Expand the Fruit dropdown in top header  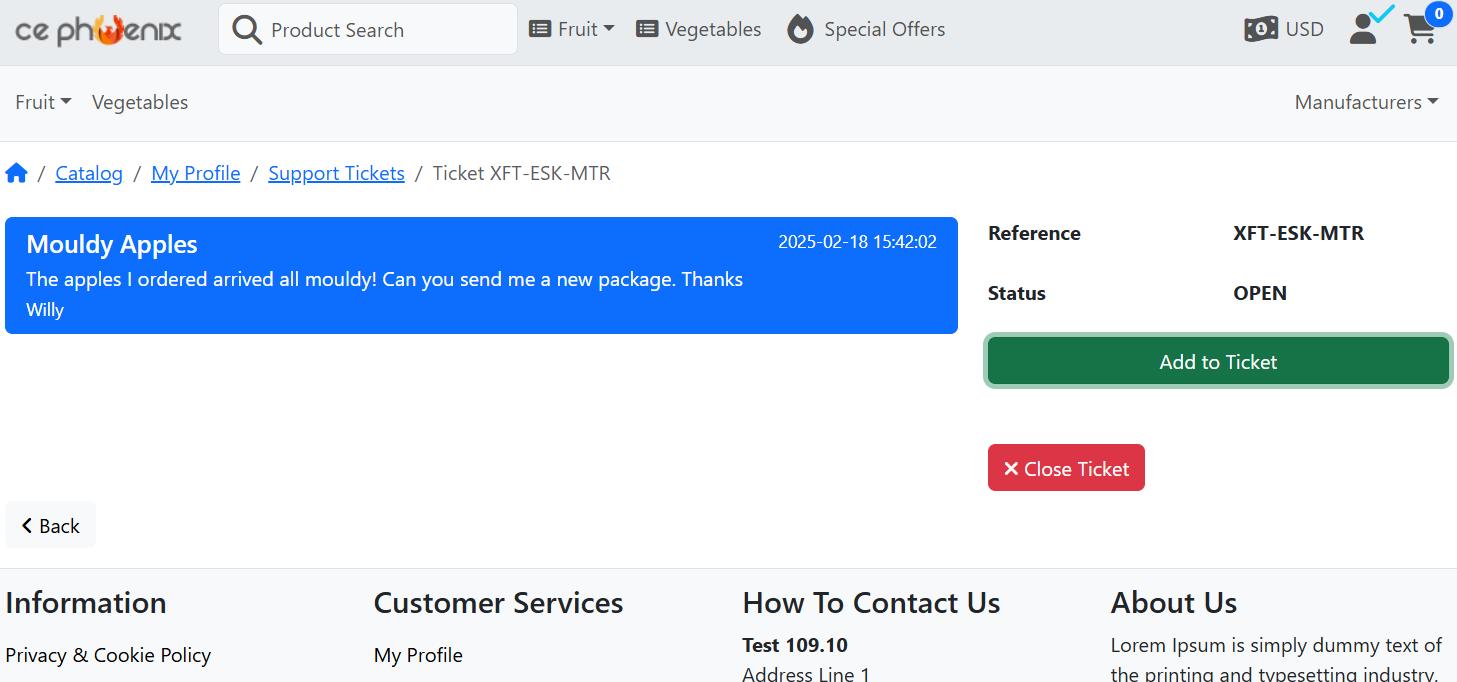572,29
